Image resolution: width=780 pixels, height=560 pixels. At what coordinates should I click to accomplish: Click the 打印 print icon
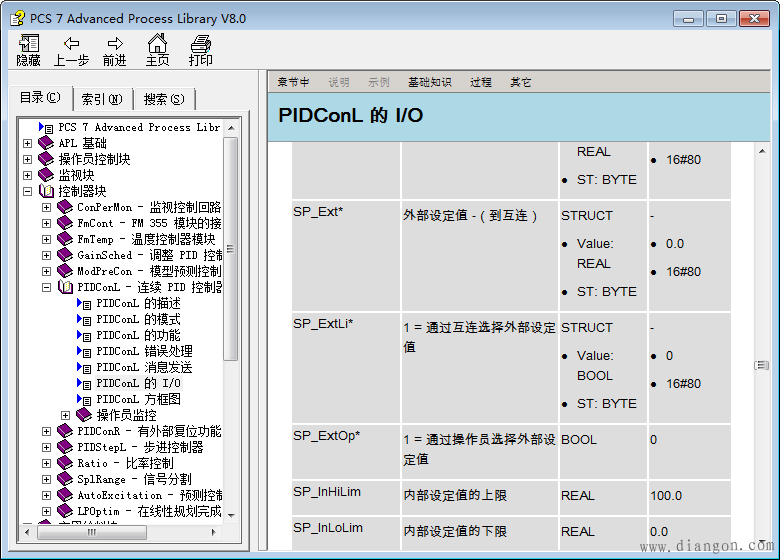click(200, 43)
